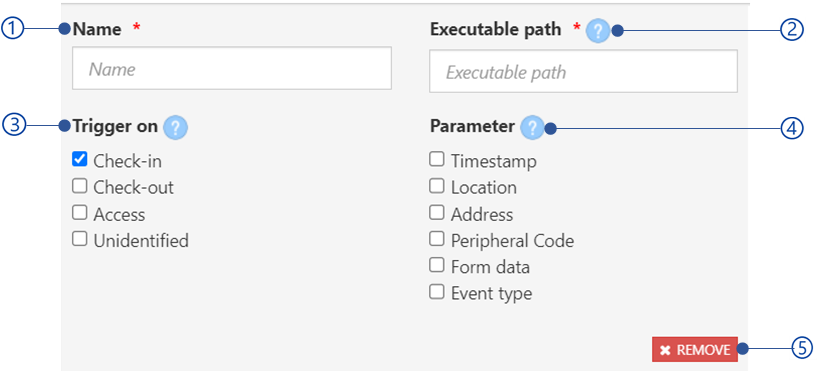Select the Location parameter checkbox
Viewport: 817px width, 371px height.
(x=437, y=186)
